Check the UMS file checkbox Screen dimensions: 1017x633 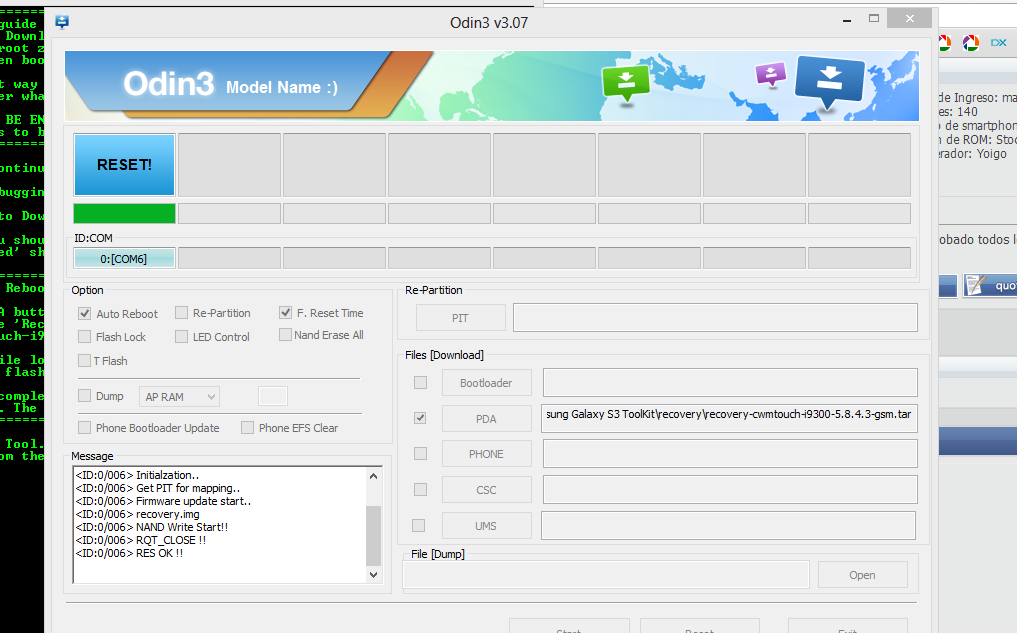tap(419, 525)
